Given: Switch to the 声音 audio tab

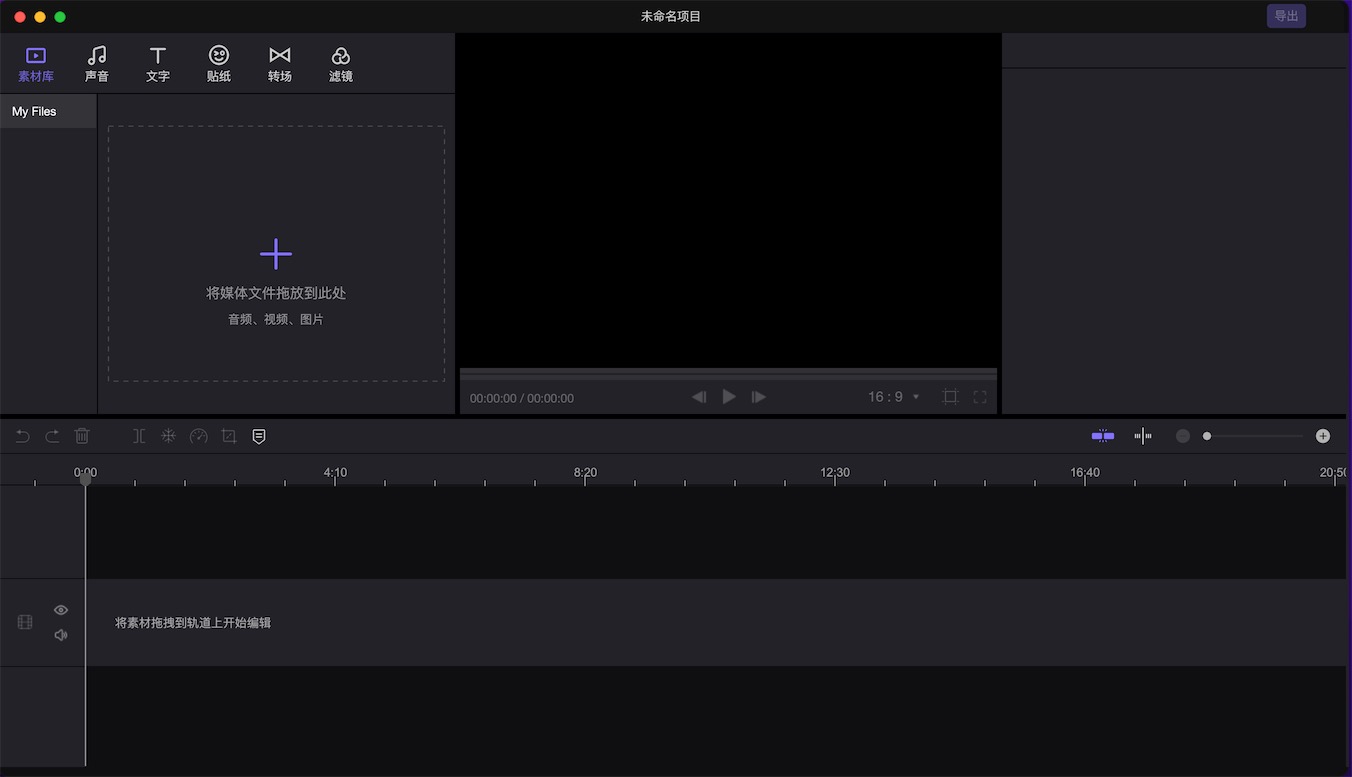Looking at the screenshot, I should [97, 64].
